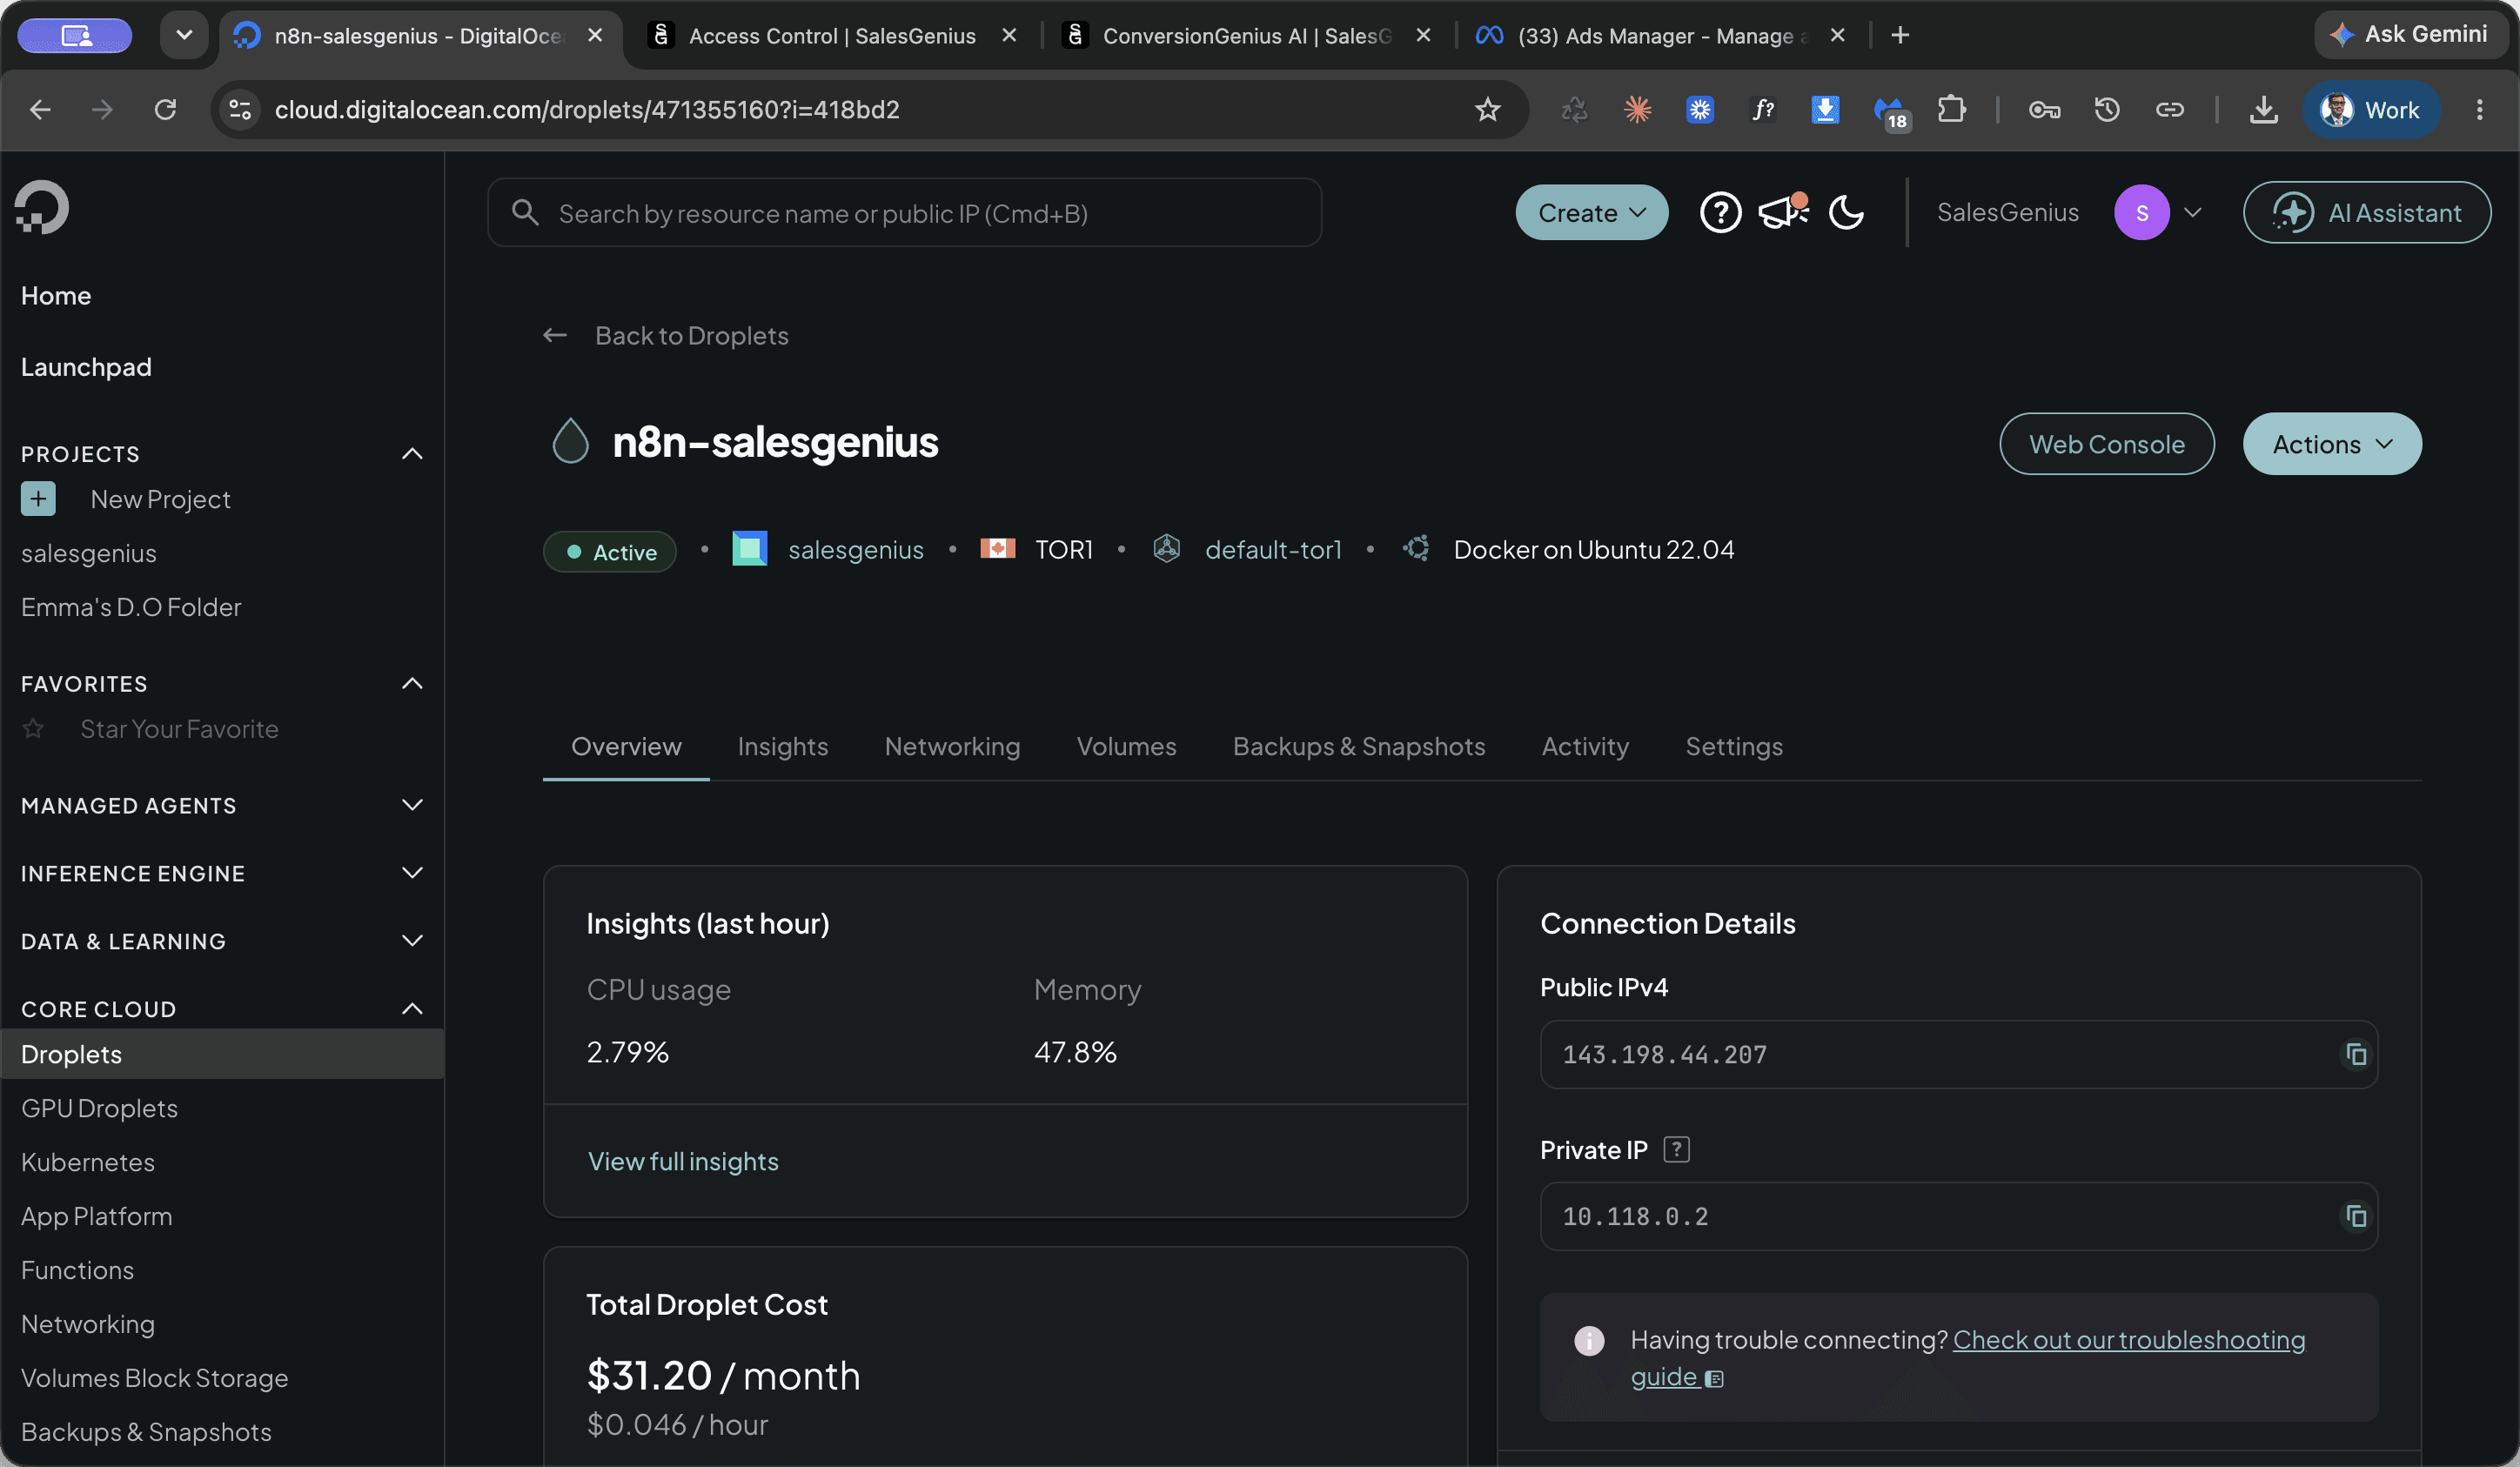
Task: View site information icon in address bar
Action: [x=240, y=110]
